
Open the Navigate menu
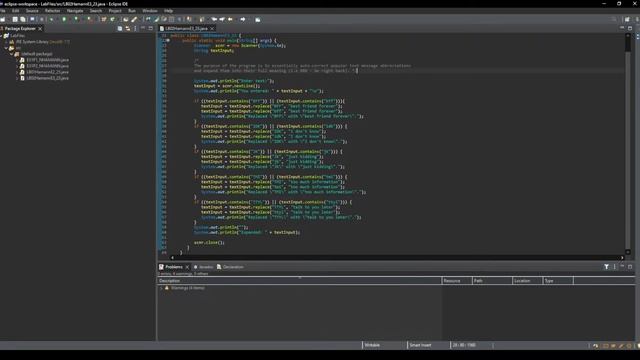click(x=75, y=11)
